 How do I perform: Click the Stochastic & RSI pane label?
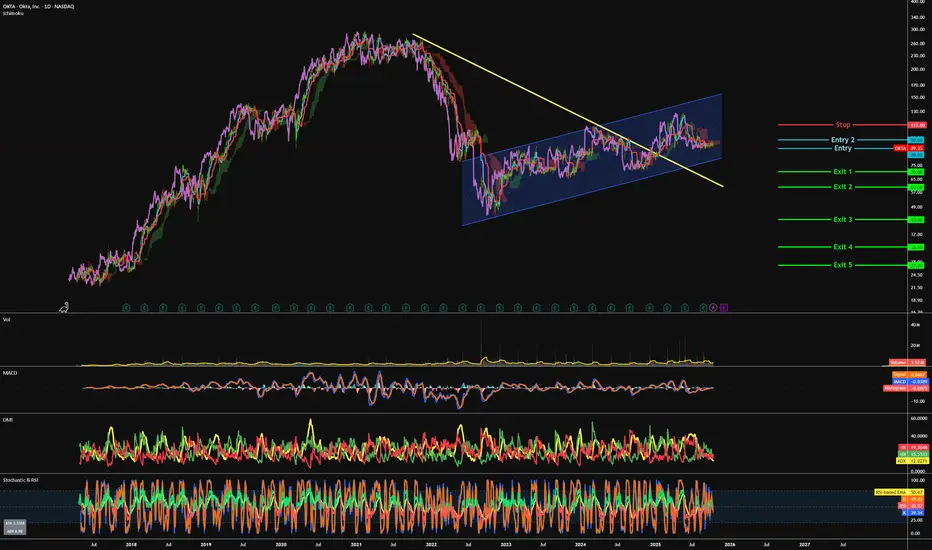[x=21, y=480]
